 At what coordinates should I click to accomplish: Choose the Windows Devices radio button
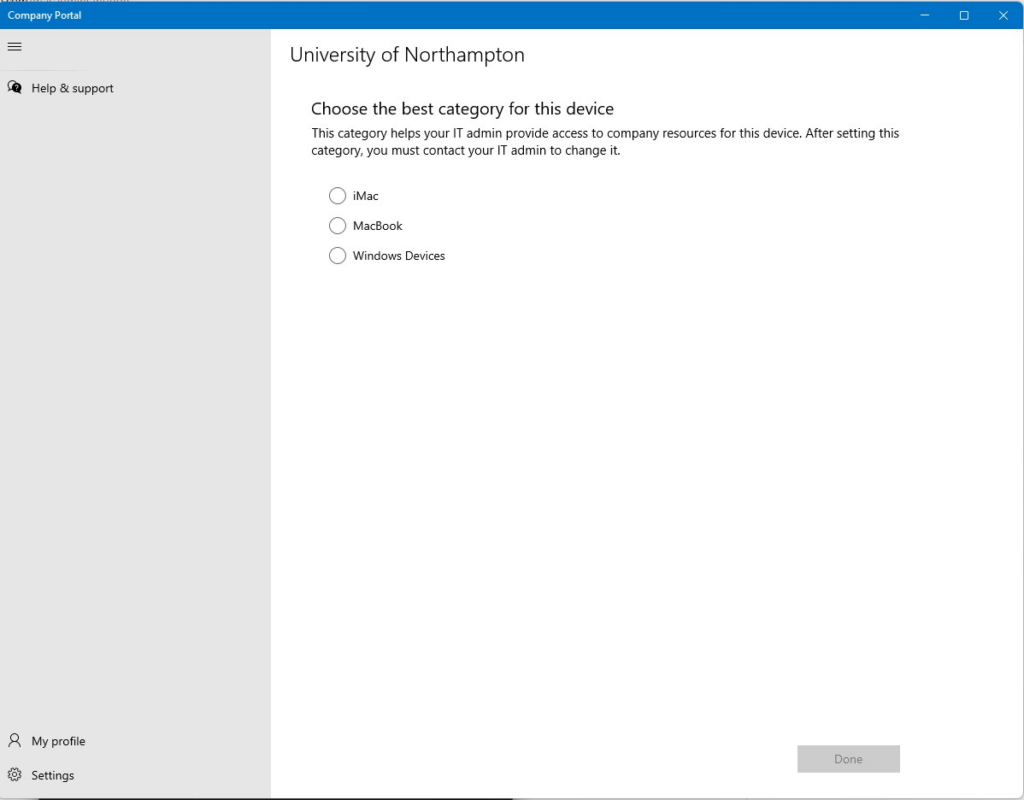[337, 255]
